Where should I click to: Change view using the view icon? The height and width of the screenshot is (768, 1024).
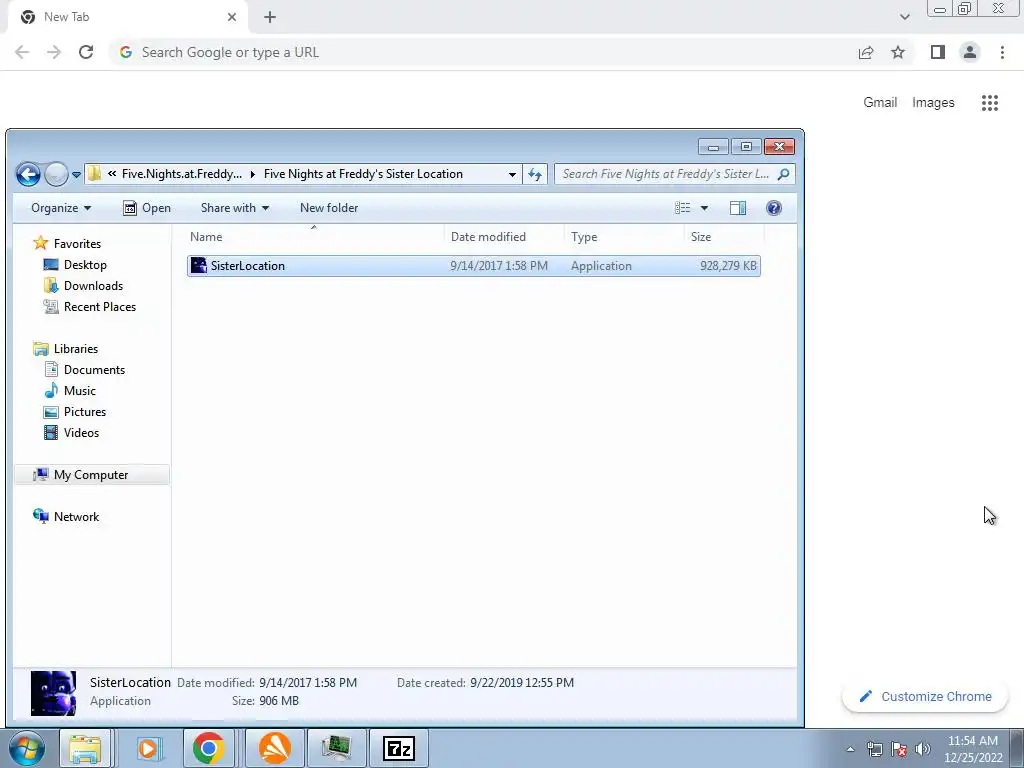682,208
